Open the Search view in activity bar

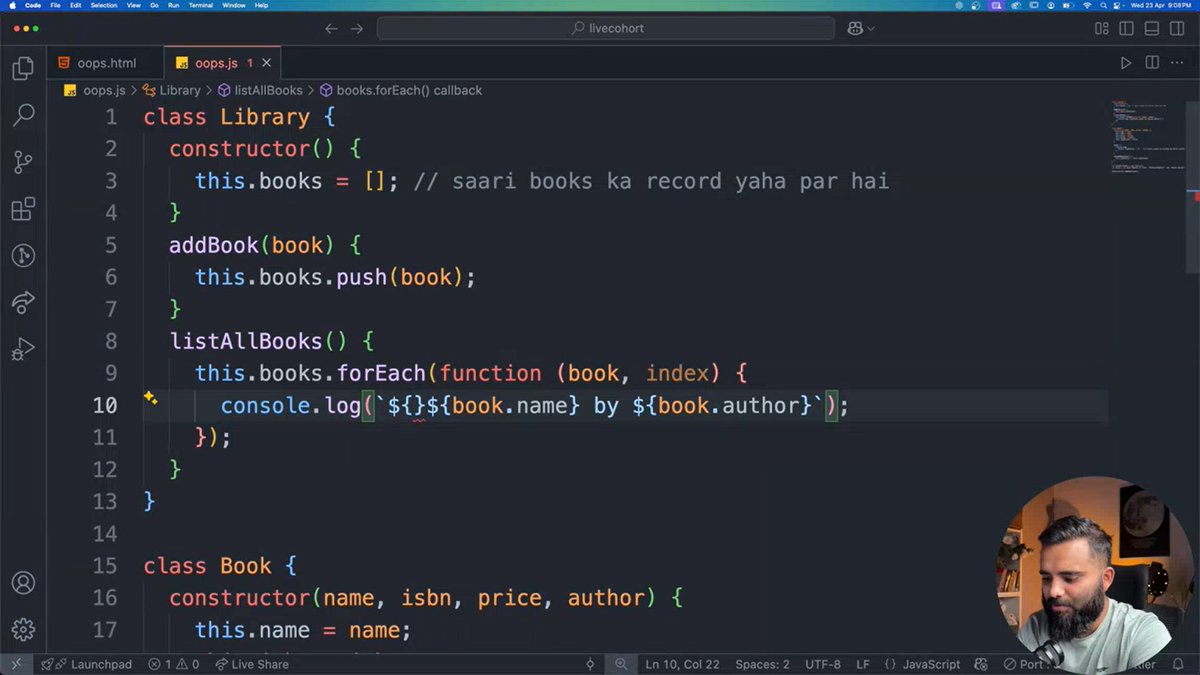(x=23, y=116)
